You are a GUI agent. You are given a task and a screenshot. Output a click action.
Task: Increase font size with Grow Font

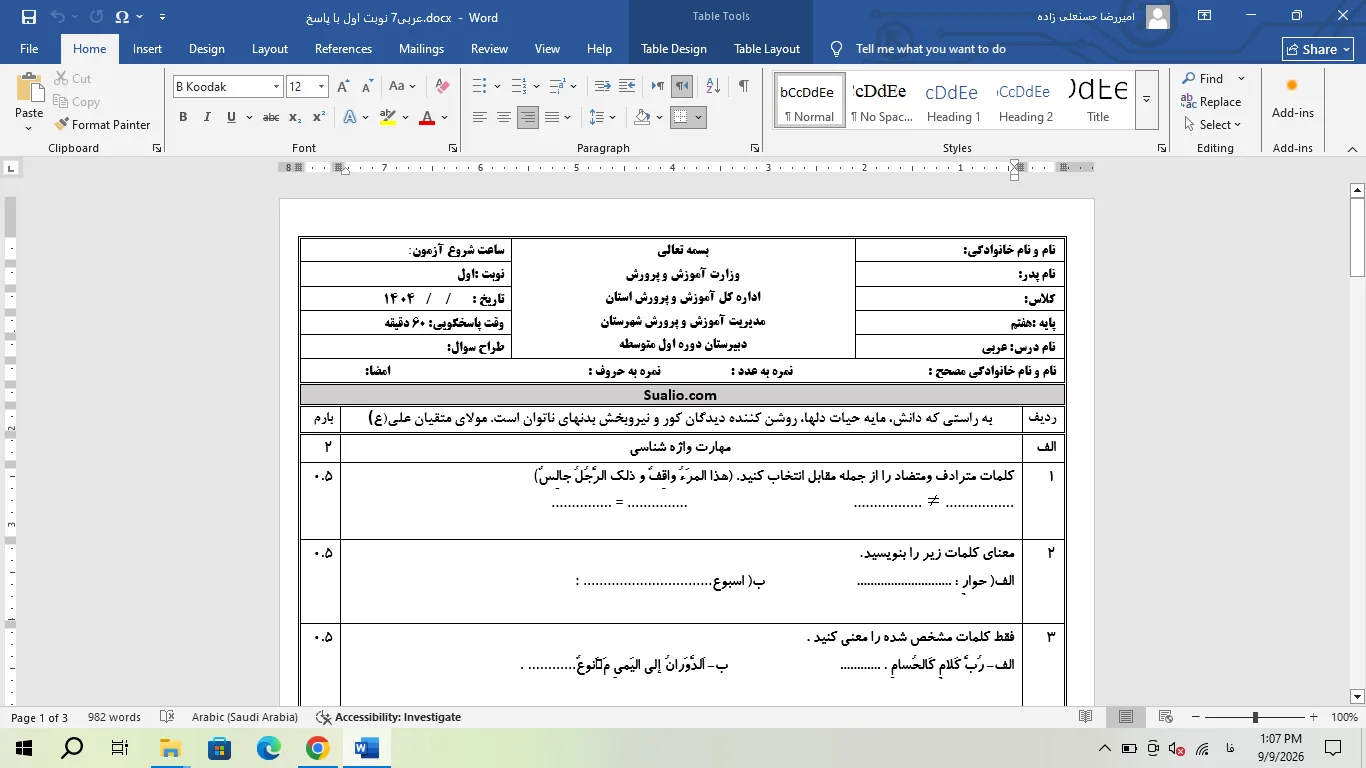click(x=343, y=87)
